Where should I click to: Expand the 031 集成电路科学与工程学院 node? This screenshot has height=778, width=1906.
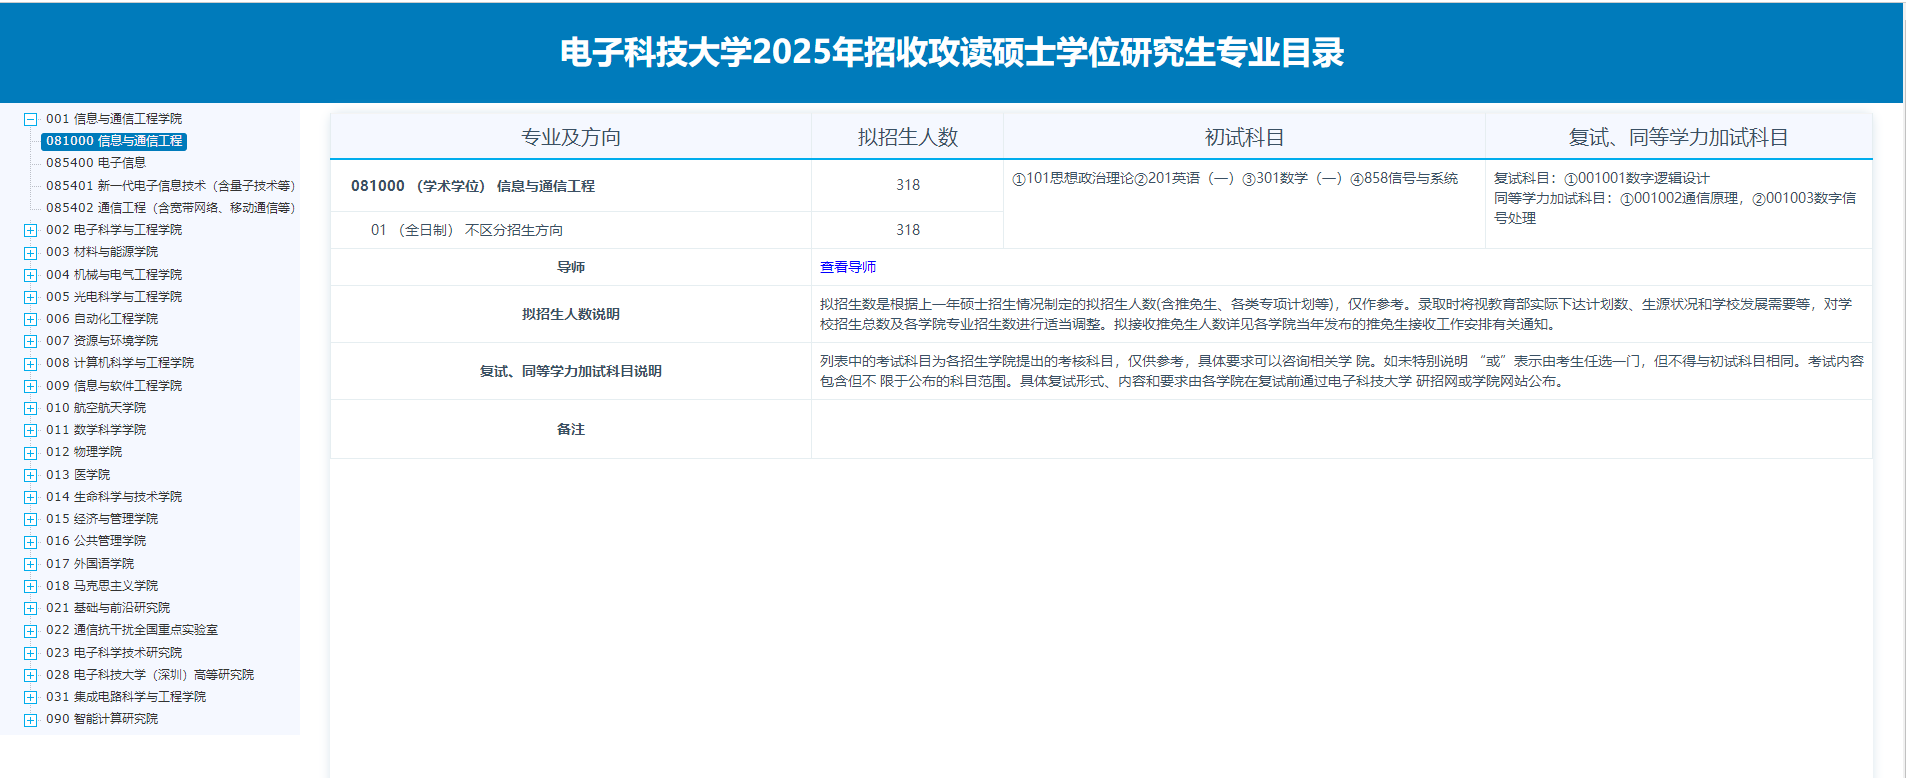pyautogui.click(x=31, y=697)
